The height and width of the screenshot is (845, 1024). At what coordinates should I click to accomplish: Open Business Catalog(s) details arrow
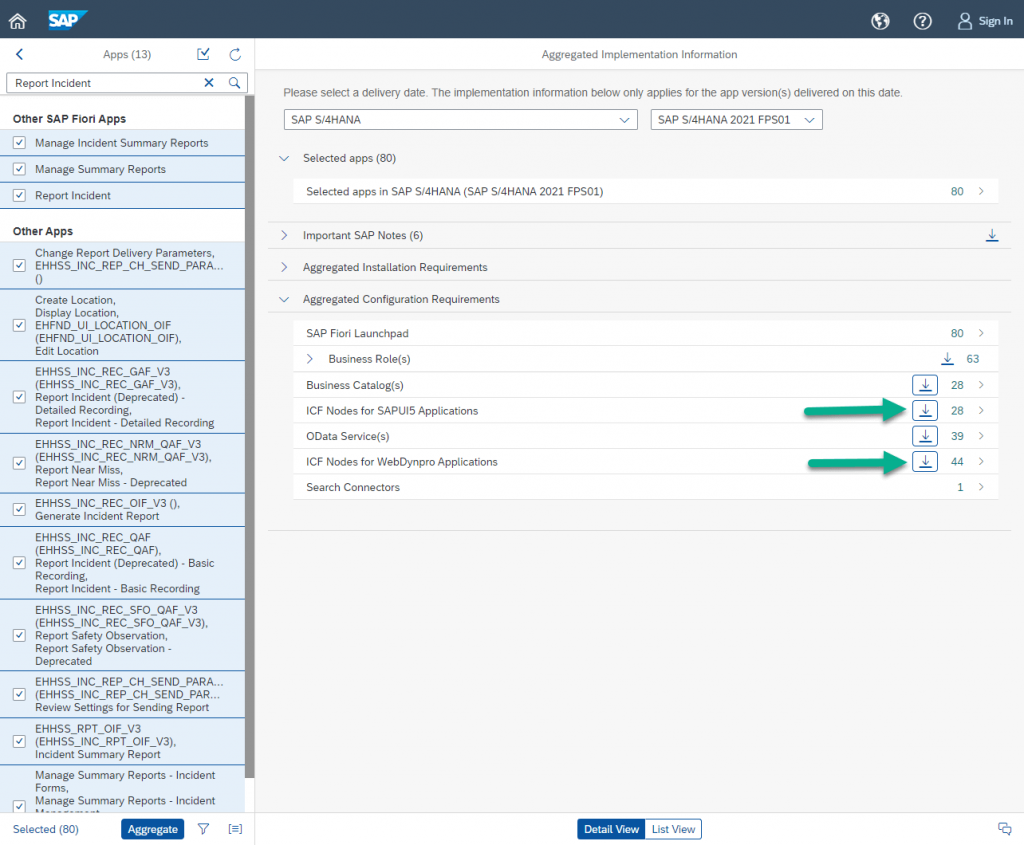click(x=981, y=385)
